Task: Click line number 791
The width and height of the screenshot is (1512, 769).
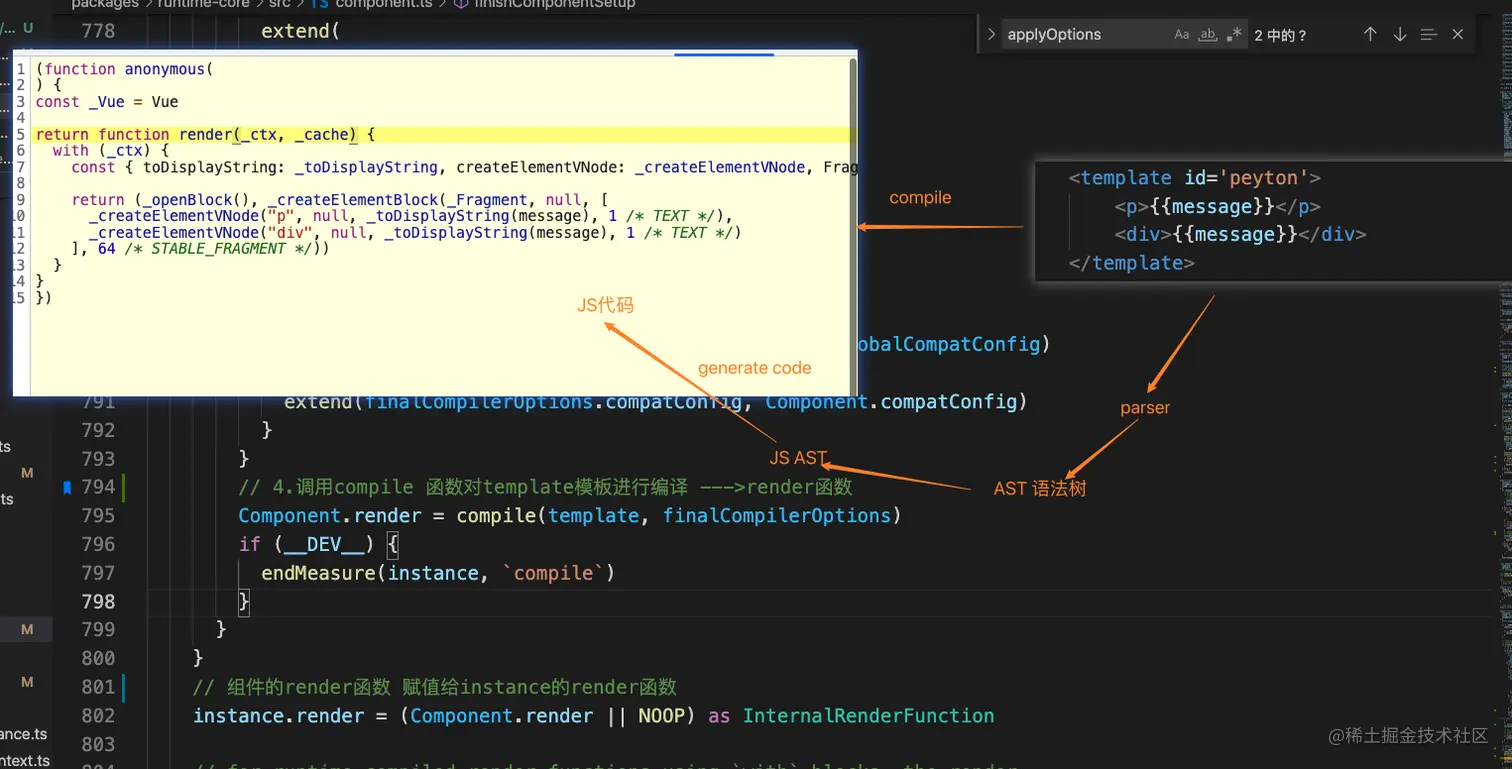Action: coord(98,402)
